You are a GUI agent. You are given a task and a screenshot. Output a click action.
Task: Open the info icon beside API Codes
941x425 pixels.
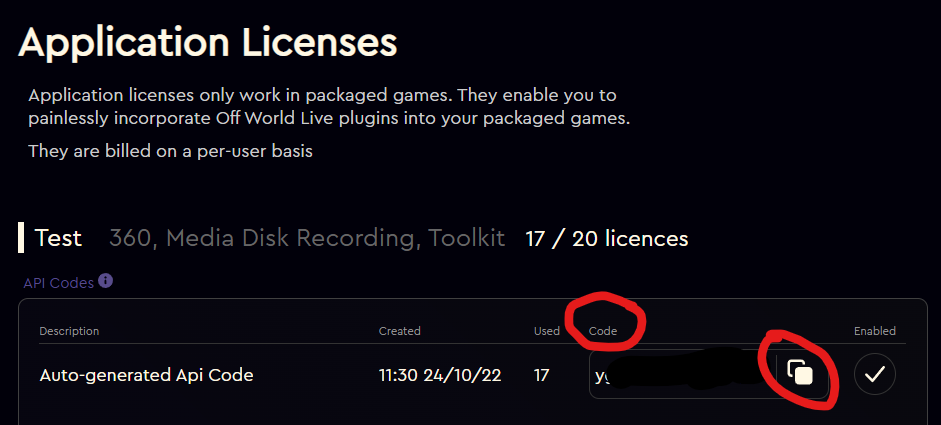pyautogui.click(x=106, y=280)
